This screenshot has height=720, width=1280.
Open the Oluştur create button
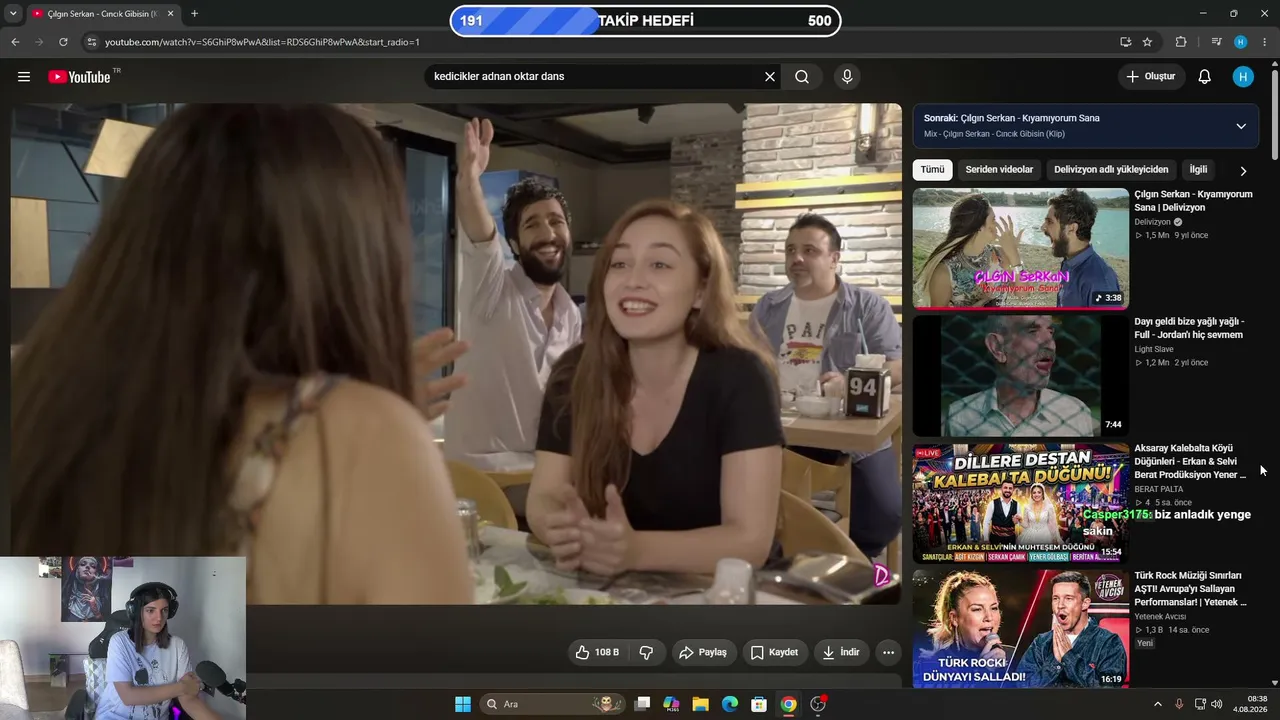click(1151, 77)
